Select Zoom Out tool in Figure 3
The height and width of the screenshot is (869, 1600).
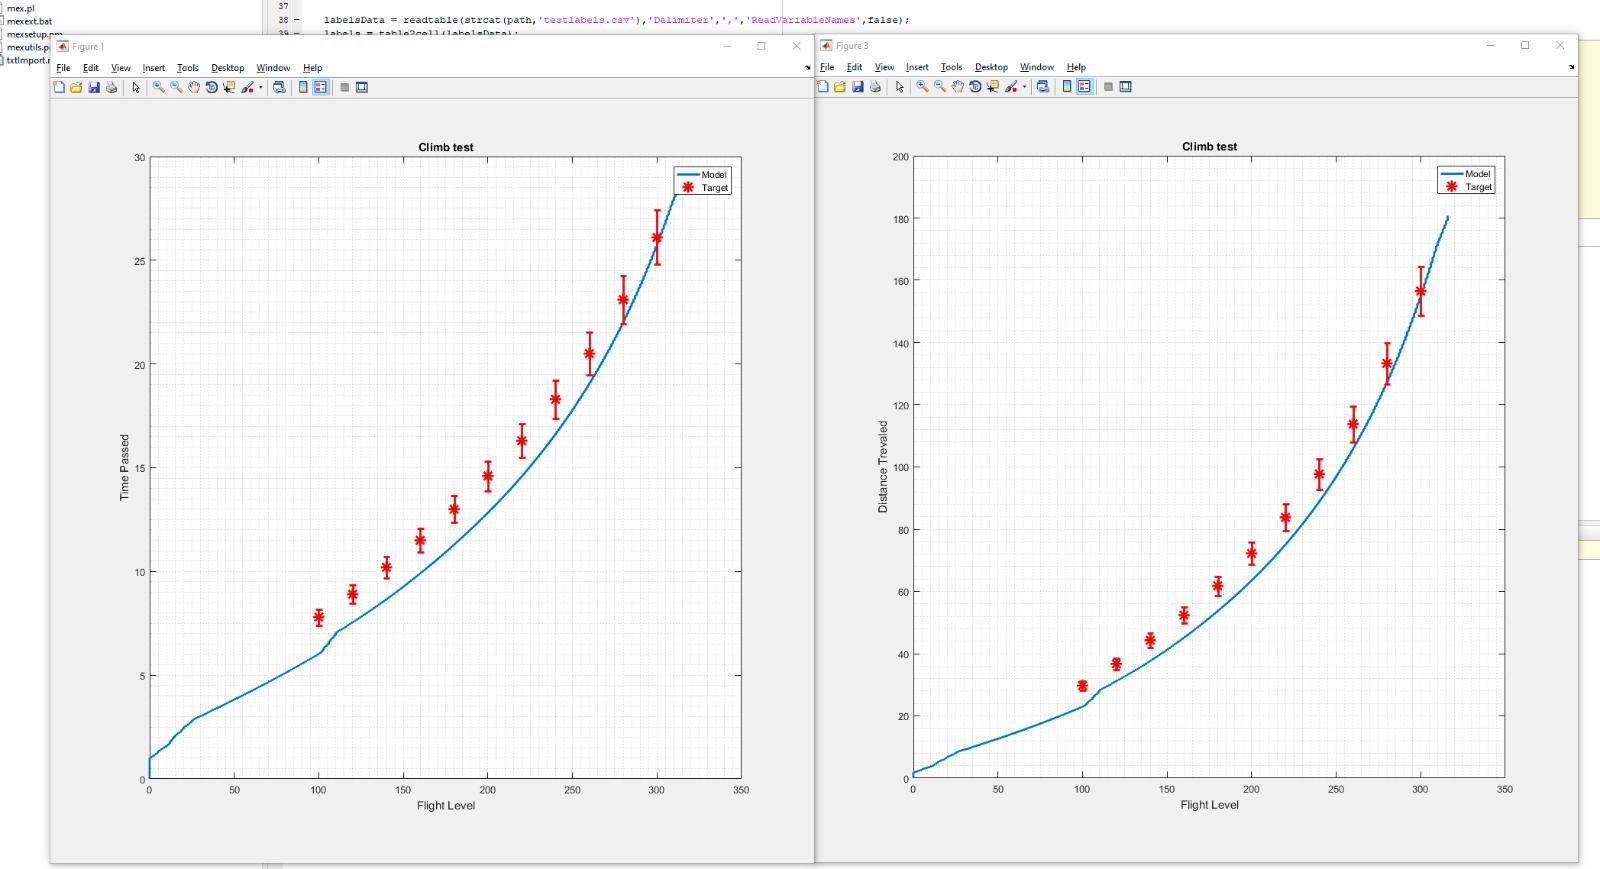coord(940,87)
